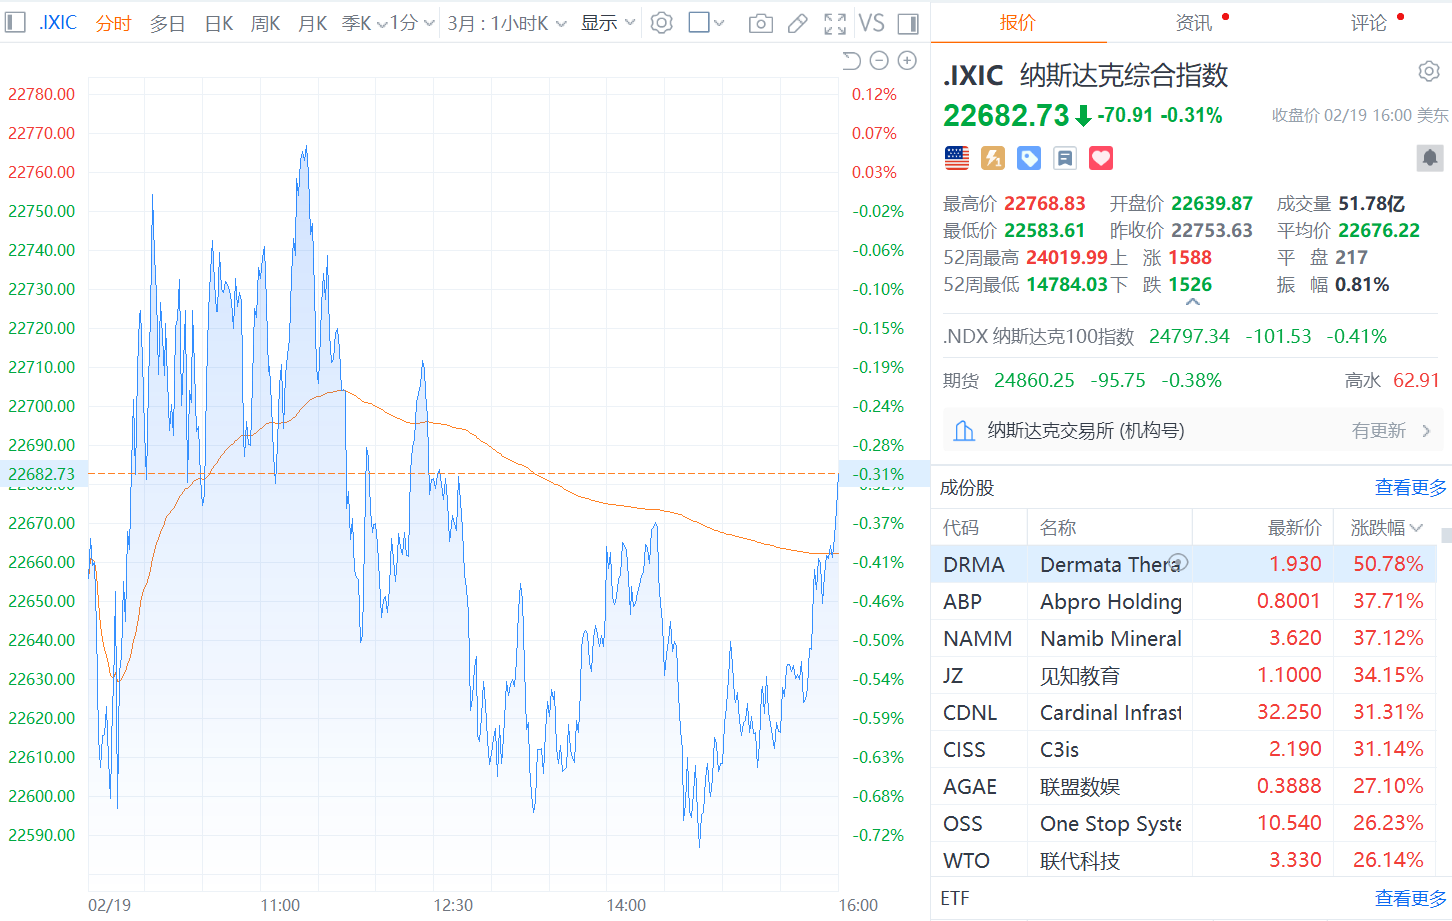Screen dimensions: 1452x921
Task: Enter fullscreen chart mode
Action: [x=834, y=23]
